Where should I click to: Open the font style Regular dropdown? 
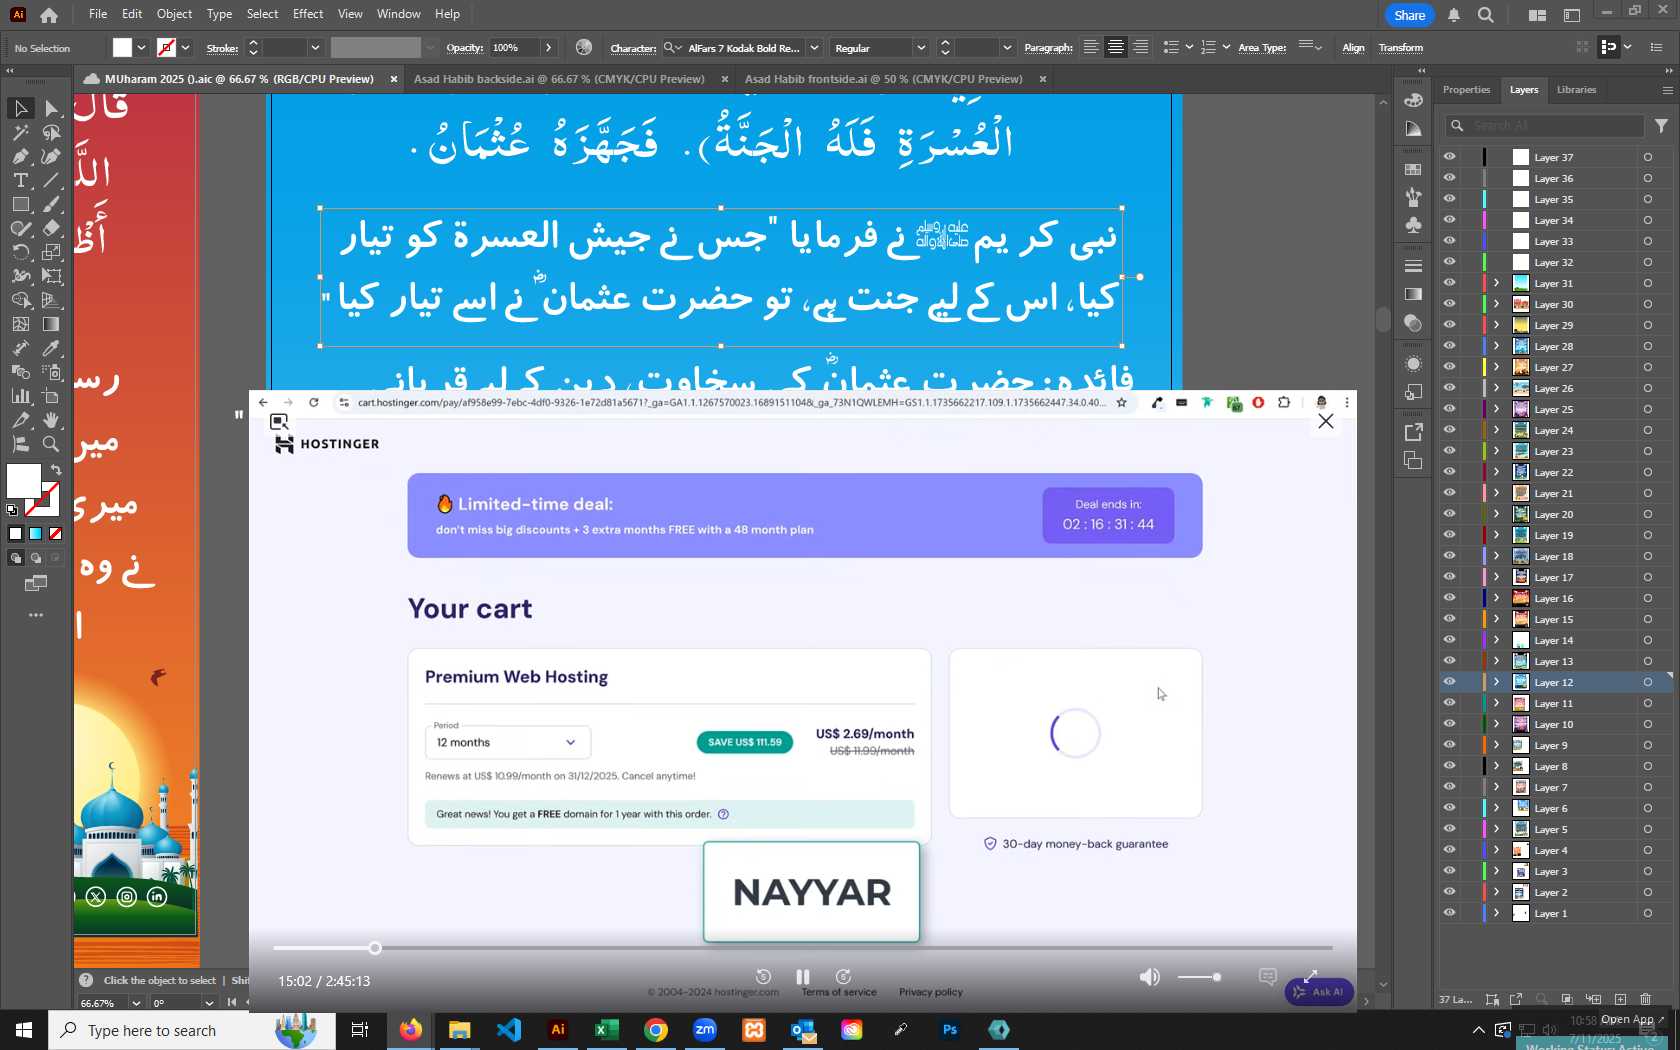[920, 48]
